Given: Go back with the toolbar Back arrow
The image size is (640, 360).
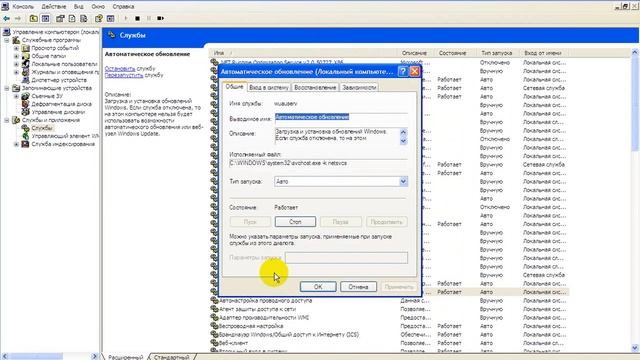Looking at the screenshot, I should (x=7, y=18).
